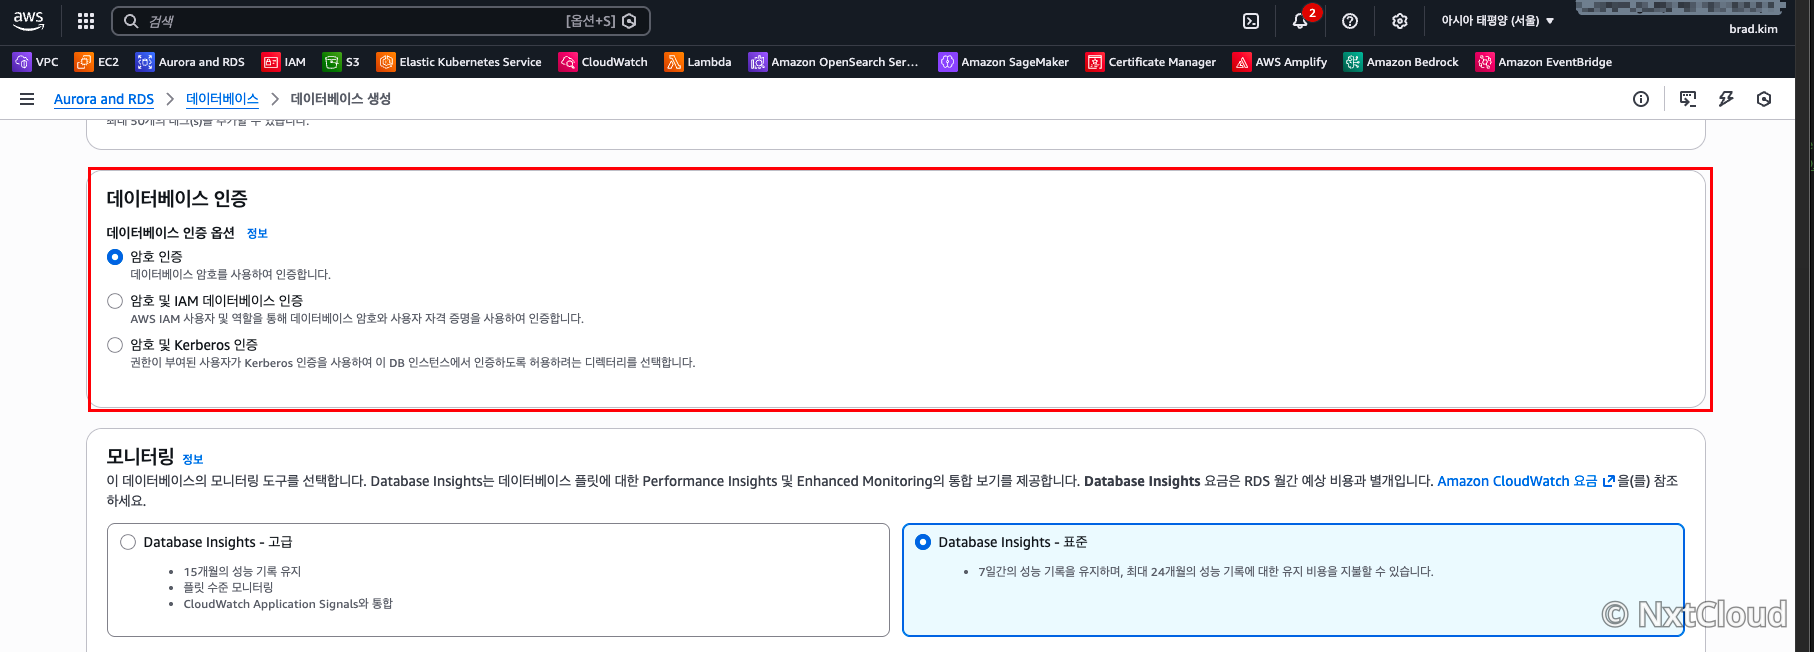Open Amazon Bedrock shortcut
The image size is (1814, 652).
[x=1401, y=62]
